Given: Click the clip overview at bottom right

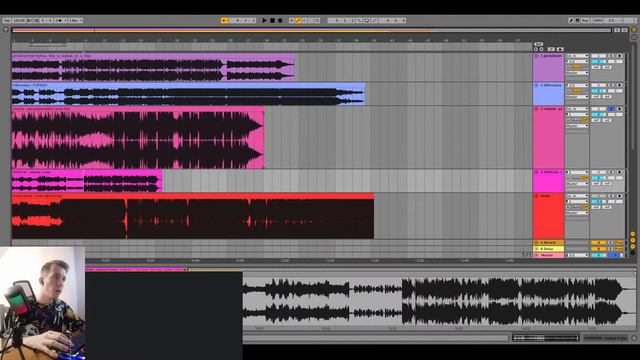Looking at the screenshot, I should point(546,338).
